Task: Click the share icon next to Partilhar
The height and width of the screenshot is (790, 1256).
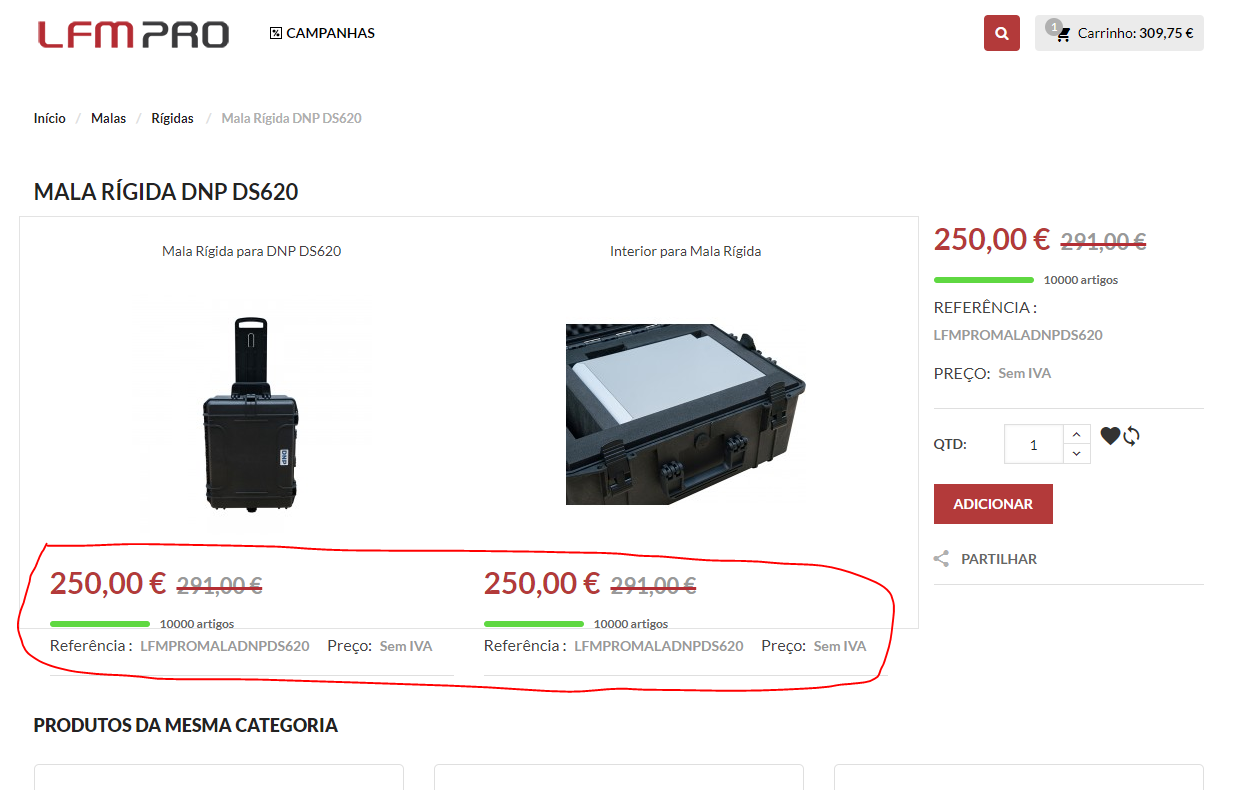Action: [941, 559]
